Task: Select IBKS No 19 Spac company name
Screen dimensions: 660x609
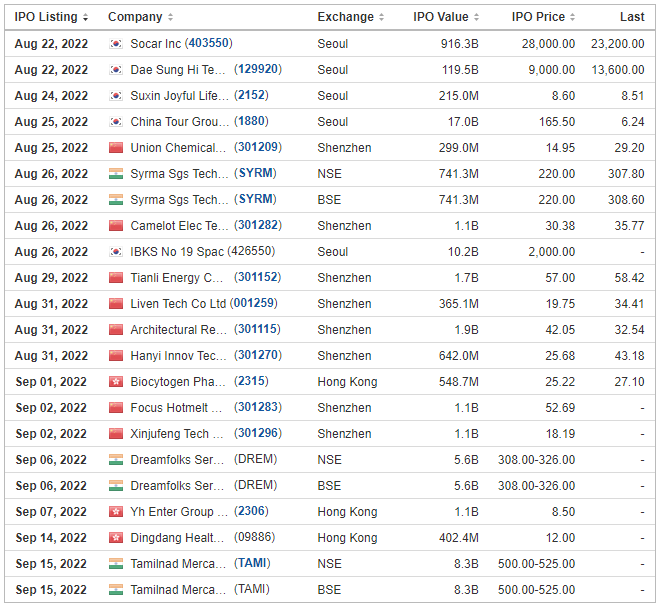Action: (x=177, y=252)
